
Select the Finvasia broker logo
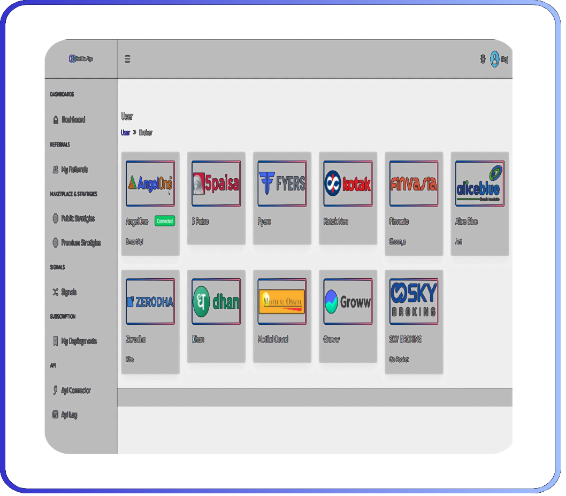point(414,183)
